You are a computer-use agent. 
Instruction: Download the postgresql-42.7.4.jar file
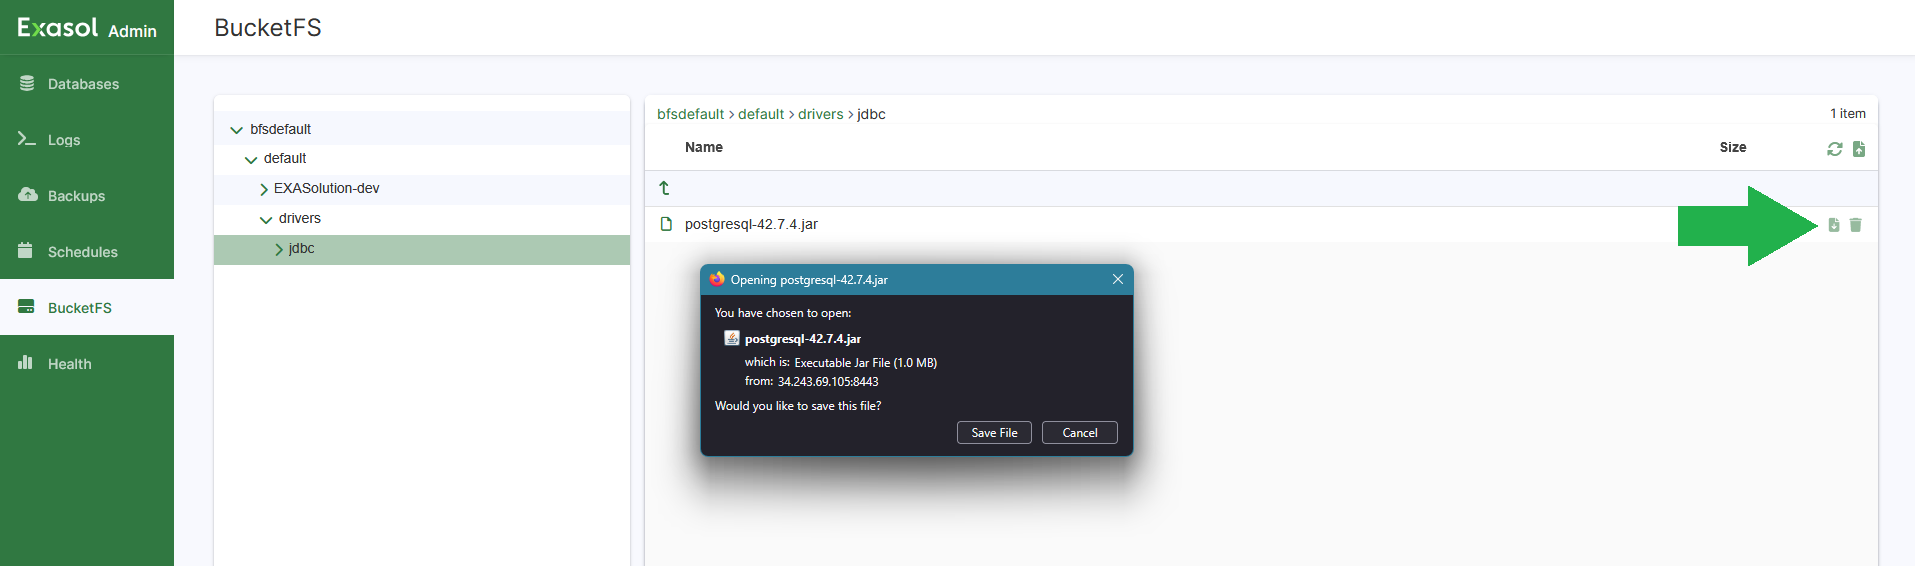1833,225
